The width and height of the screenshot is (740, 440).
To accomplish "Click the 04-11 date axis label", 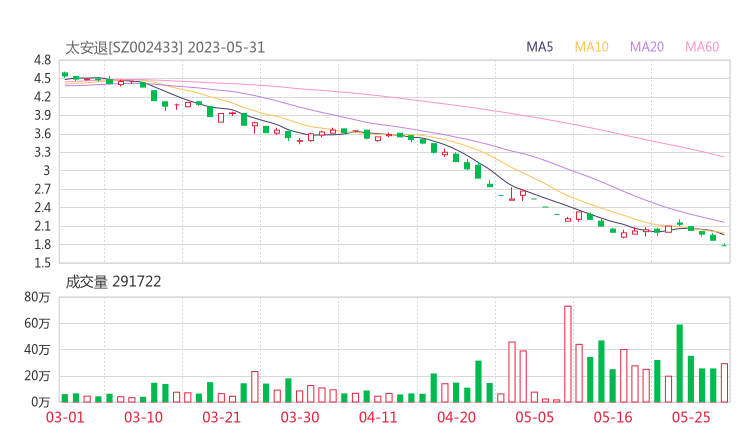I will click(x=378, y=417).
